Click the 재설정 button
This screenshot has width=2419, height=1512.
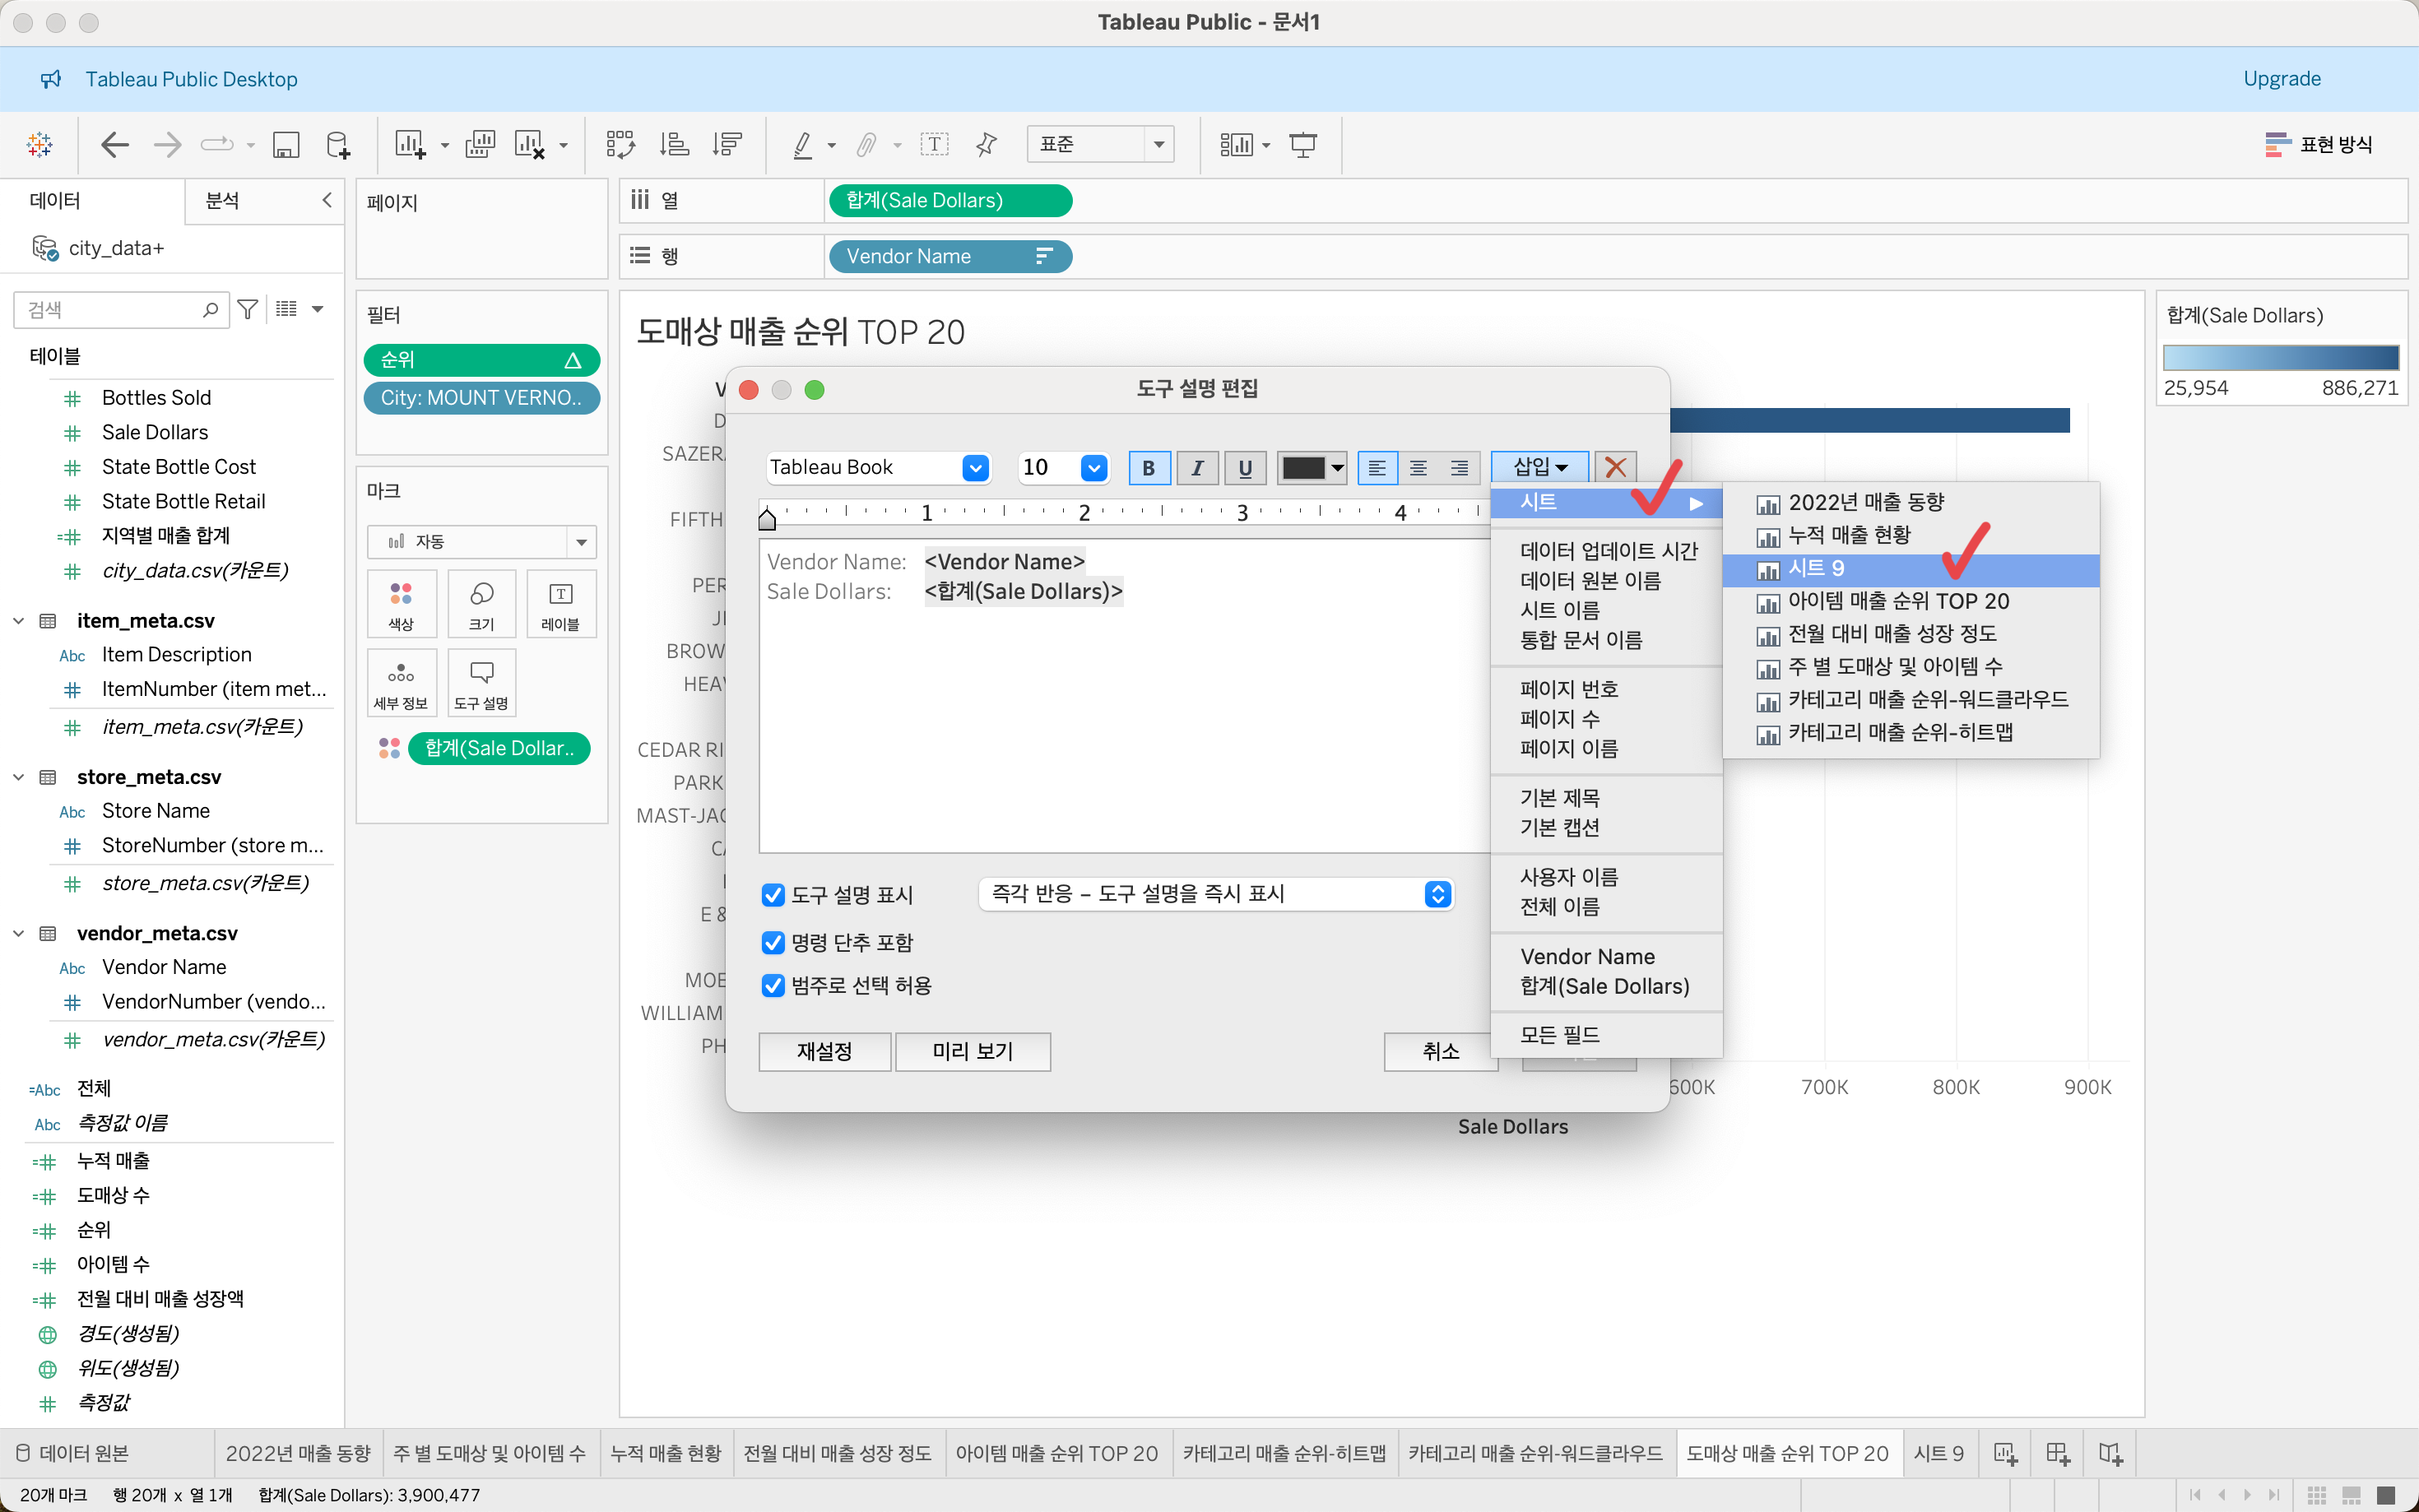[x=824, y=1051]
